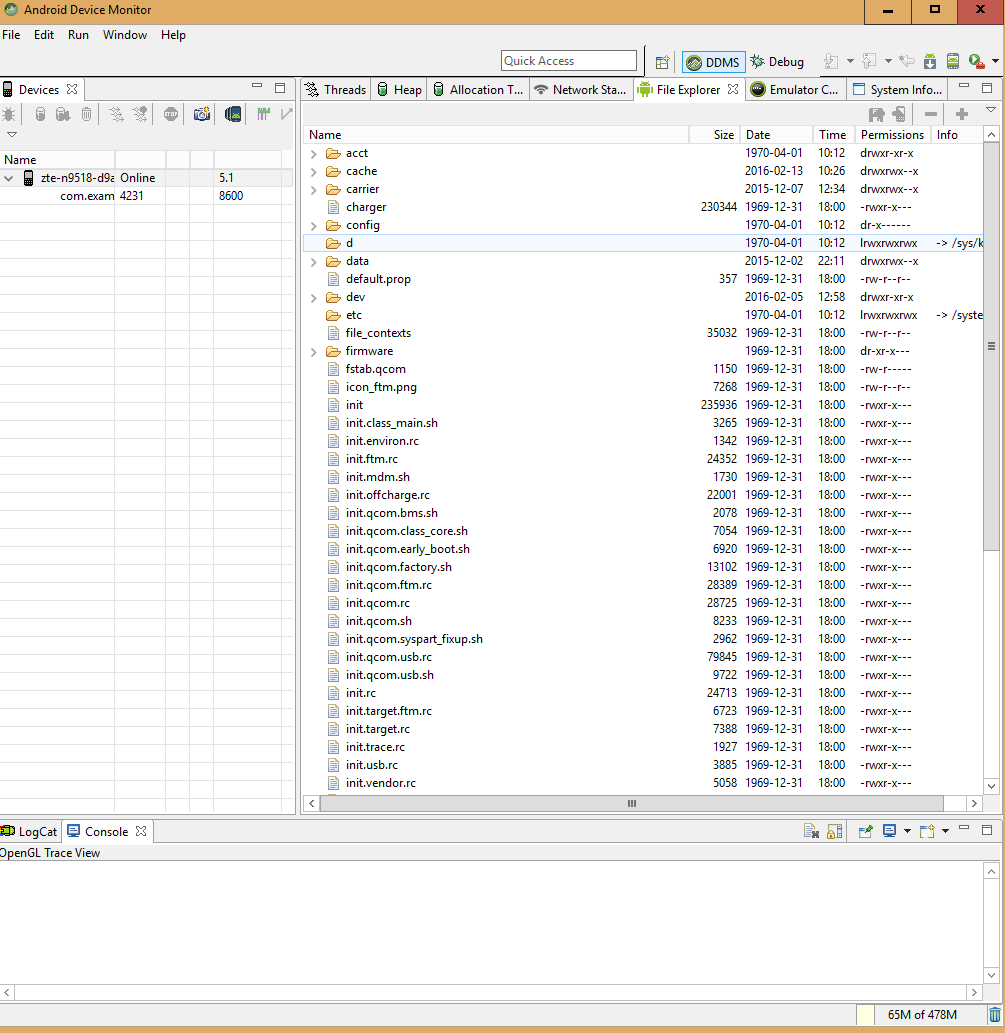Run garbage collection via status bar trash icon
1005x1033 pixels.
coord(993,1015)
